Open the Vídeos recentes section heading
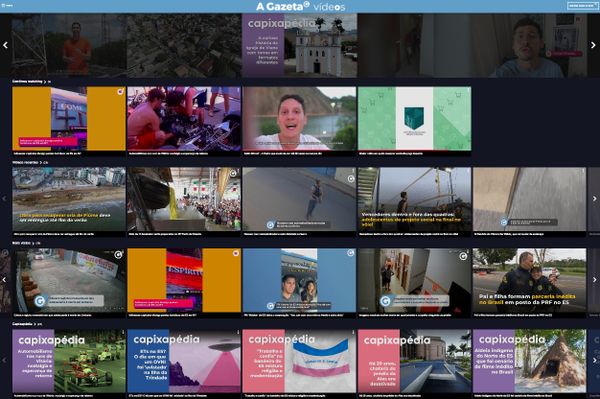The image size is (600, 399). coord(25,162)
